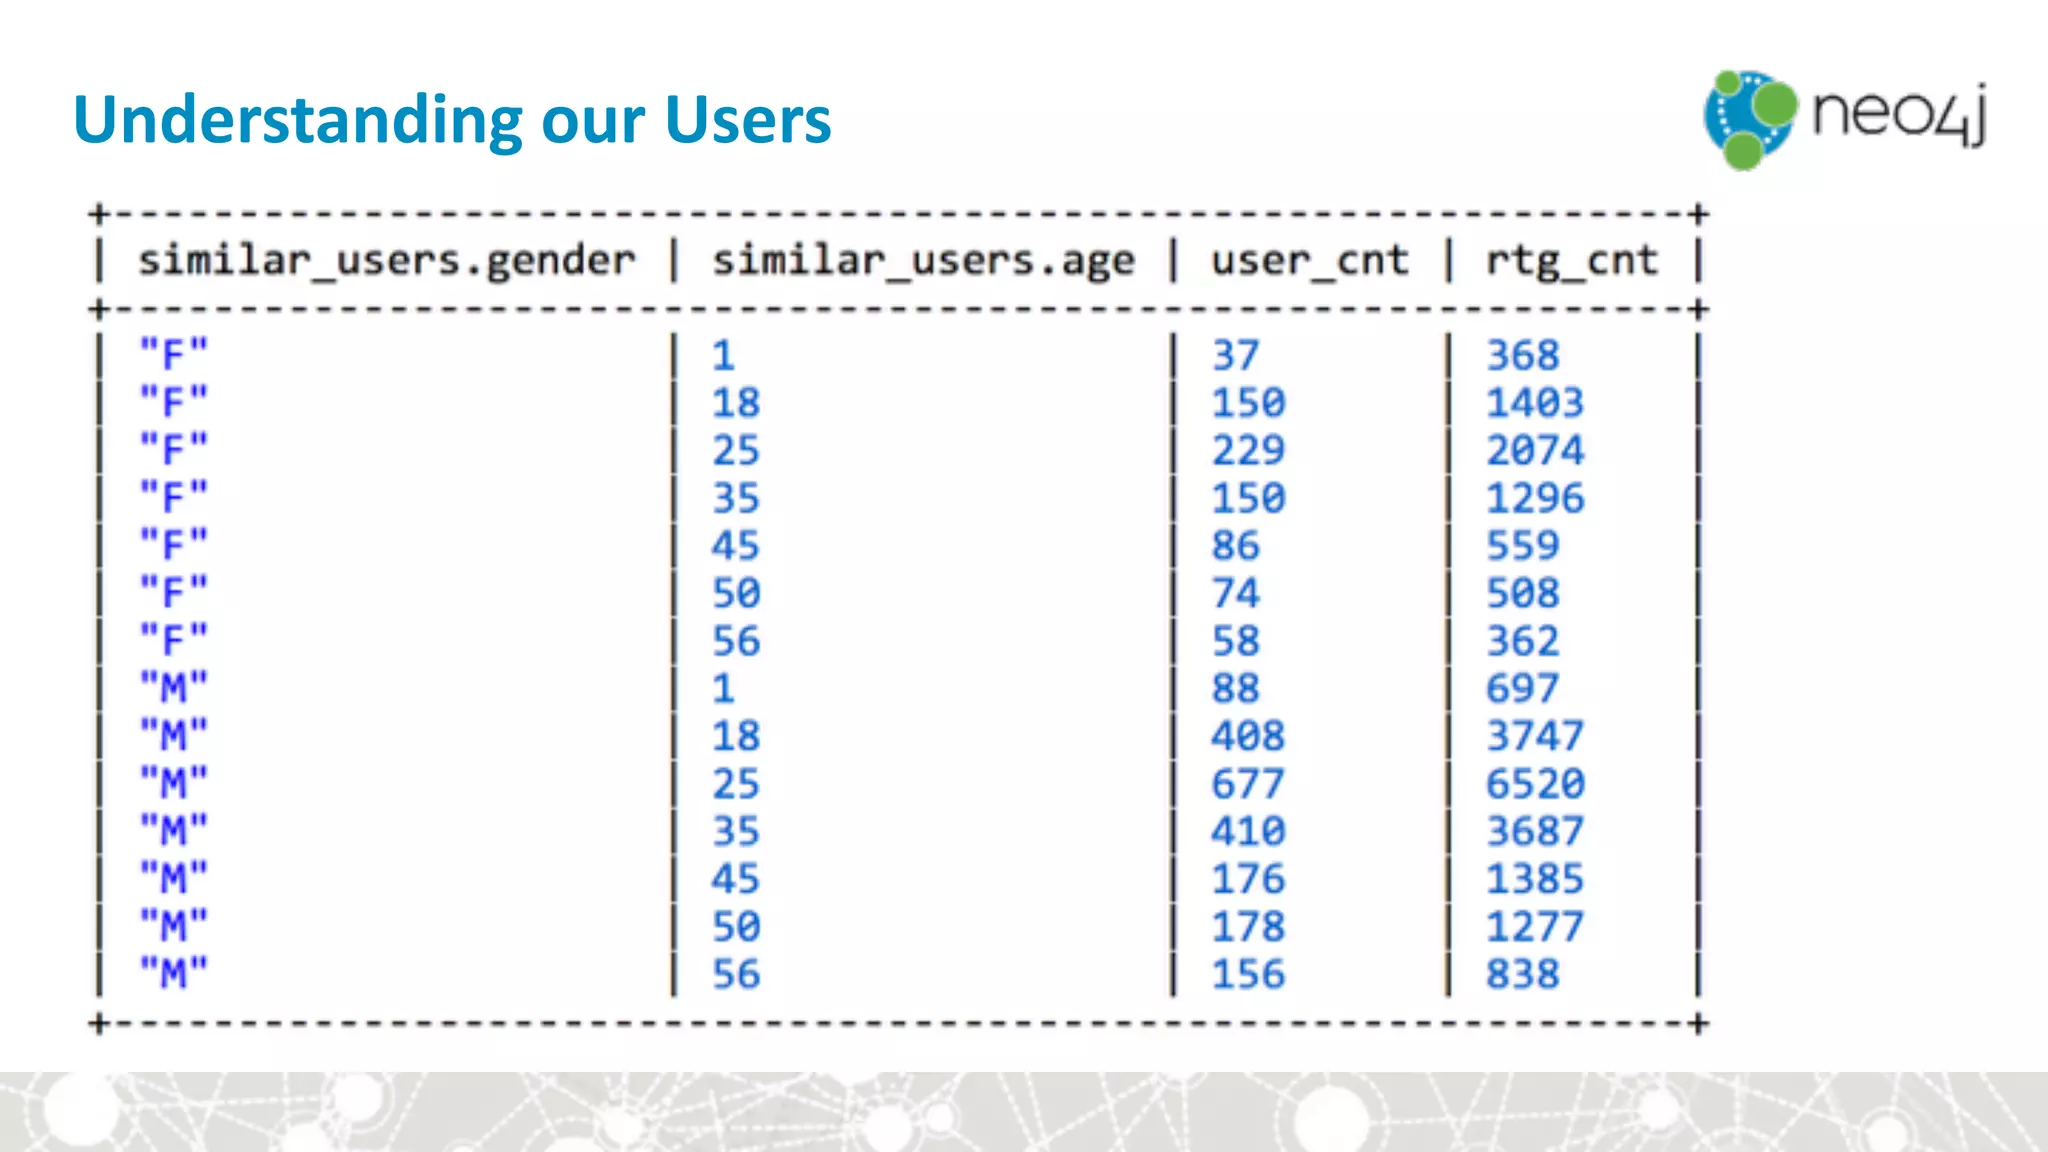Select rtg_cnt value 1385

[x=1535, y=879]
